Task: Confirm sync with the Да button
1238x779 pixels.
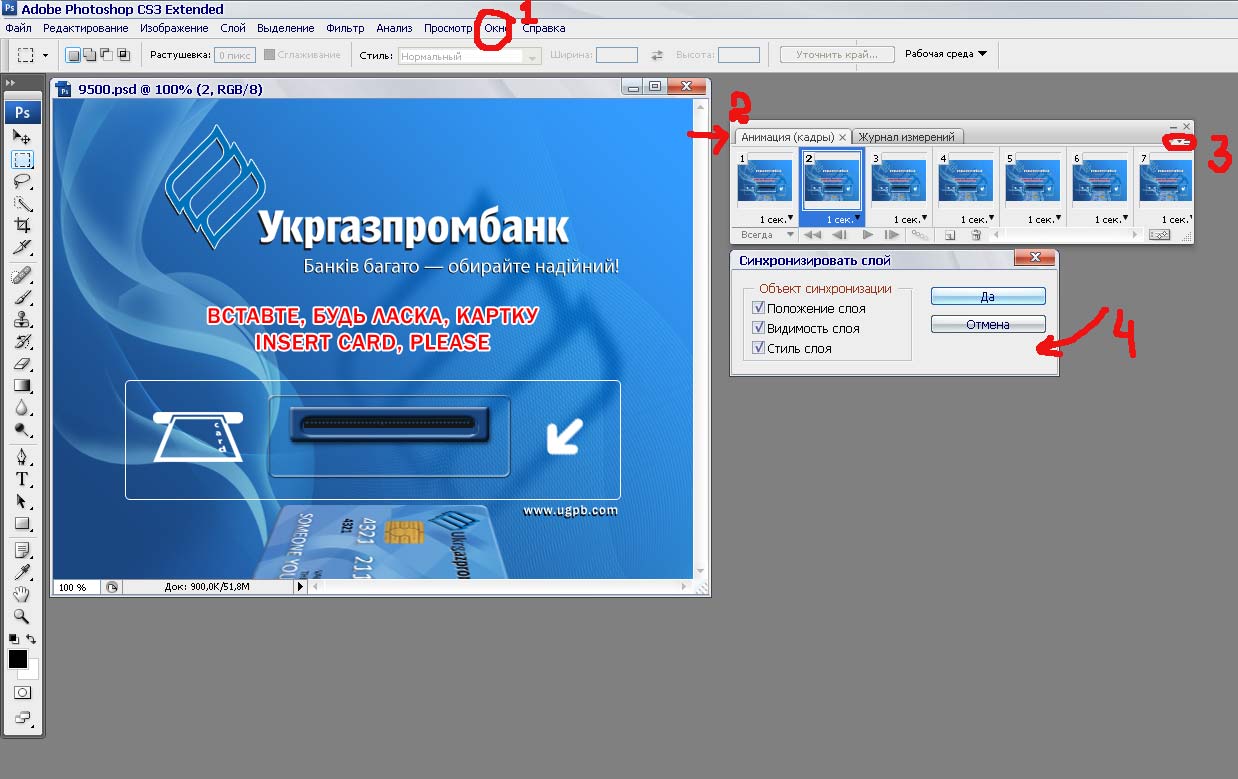Action: (988, 296)
